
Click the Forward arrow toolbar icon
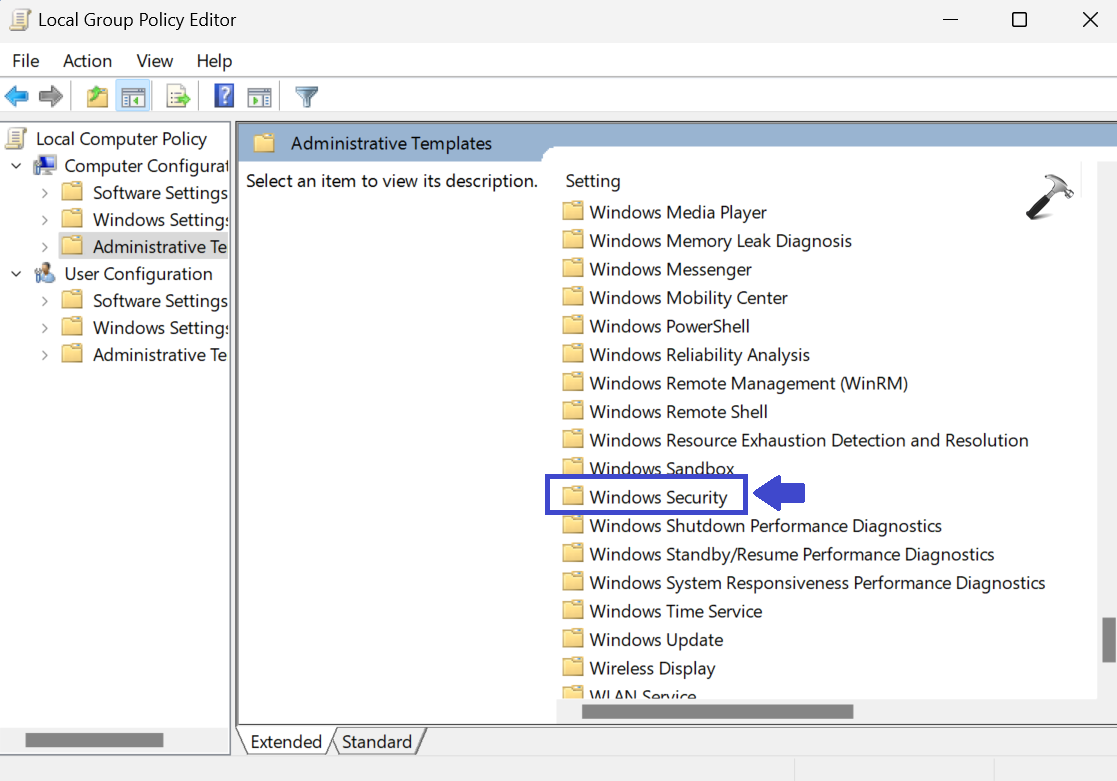(50, 97)
